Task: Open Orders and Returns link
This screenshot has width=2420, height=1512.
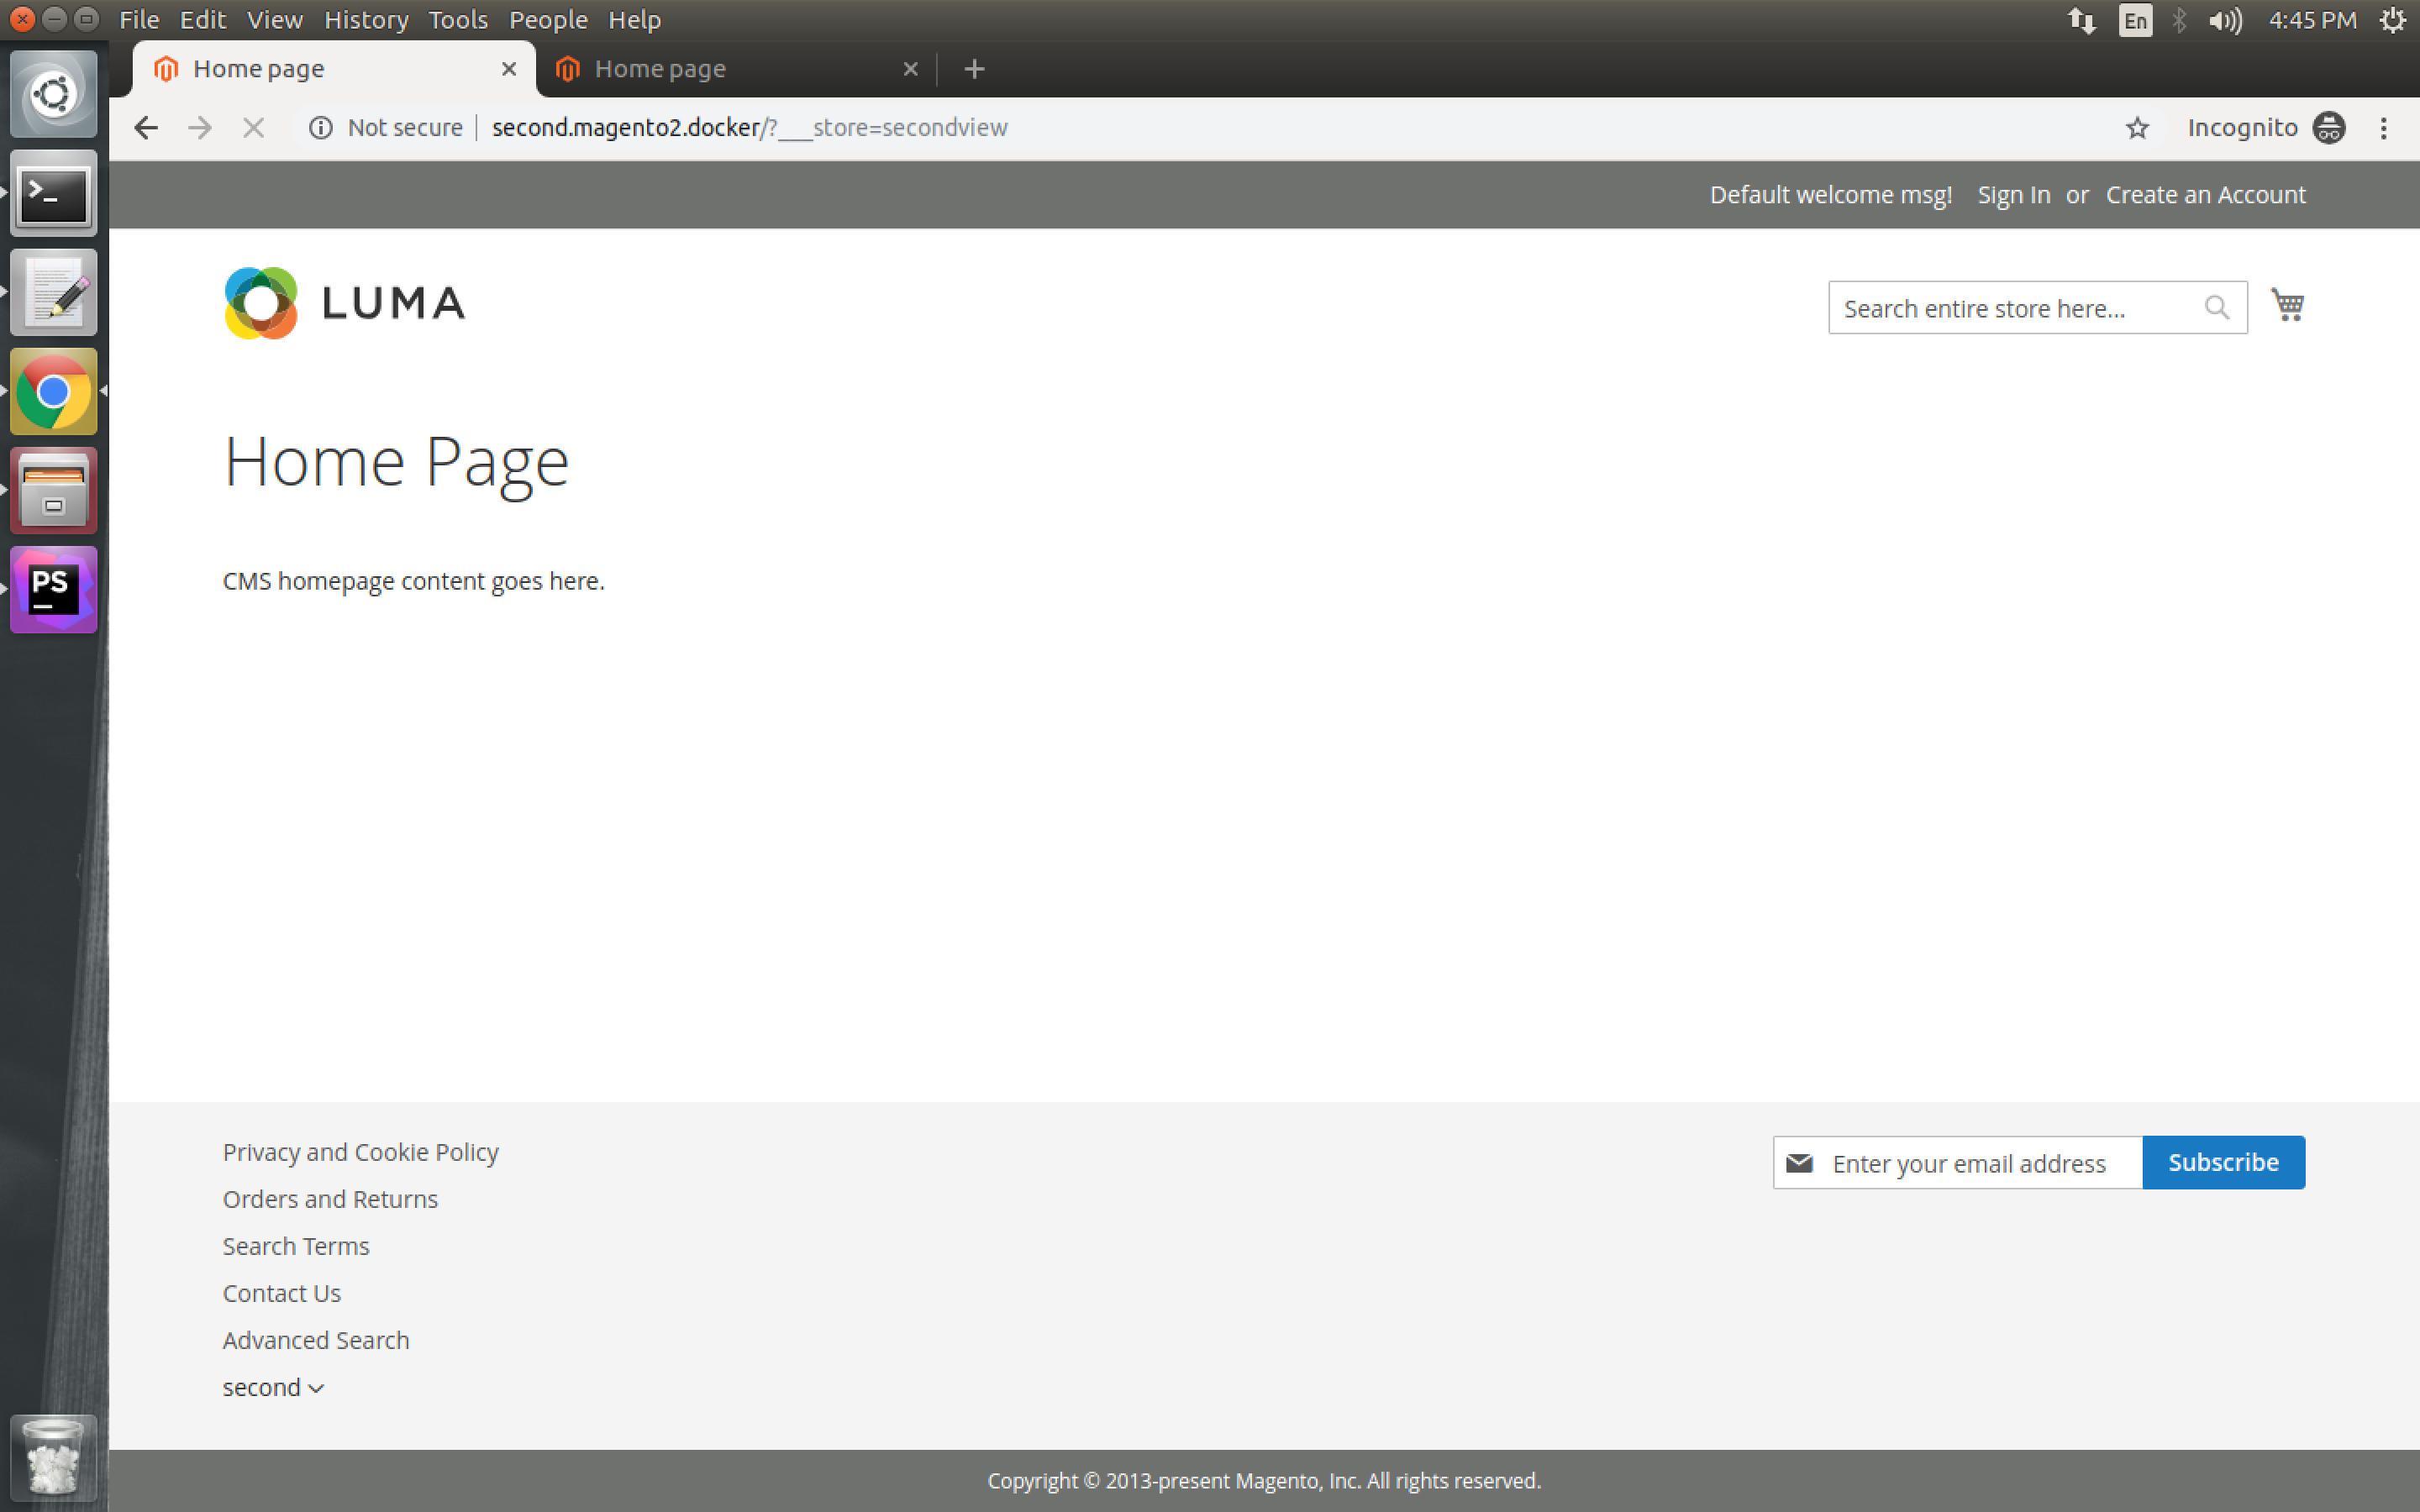Action: pyautogui.click(x=330, y=1200)
